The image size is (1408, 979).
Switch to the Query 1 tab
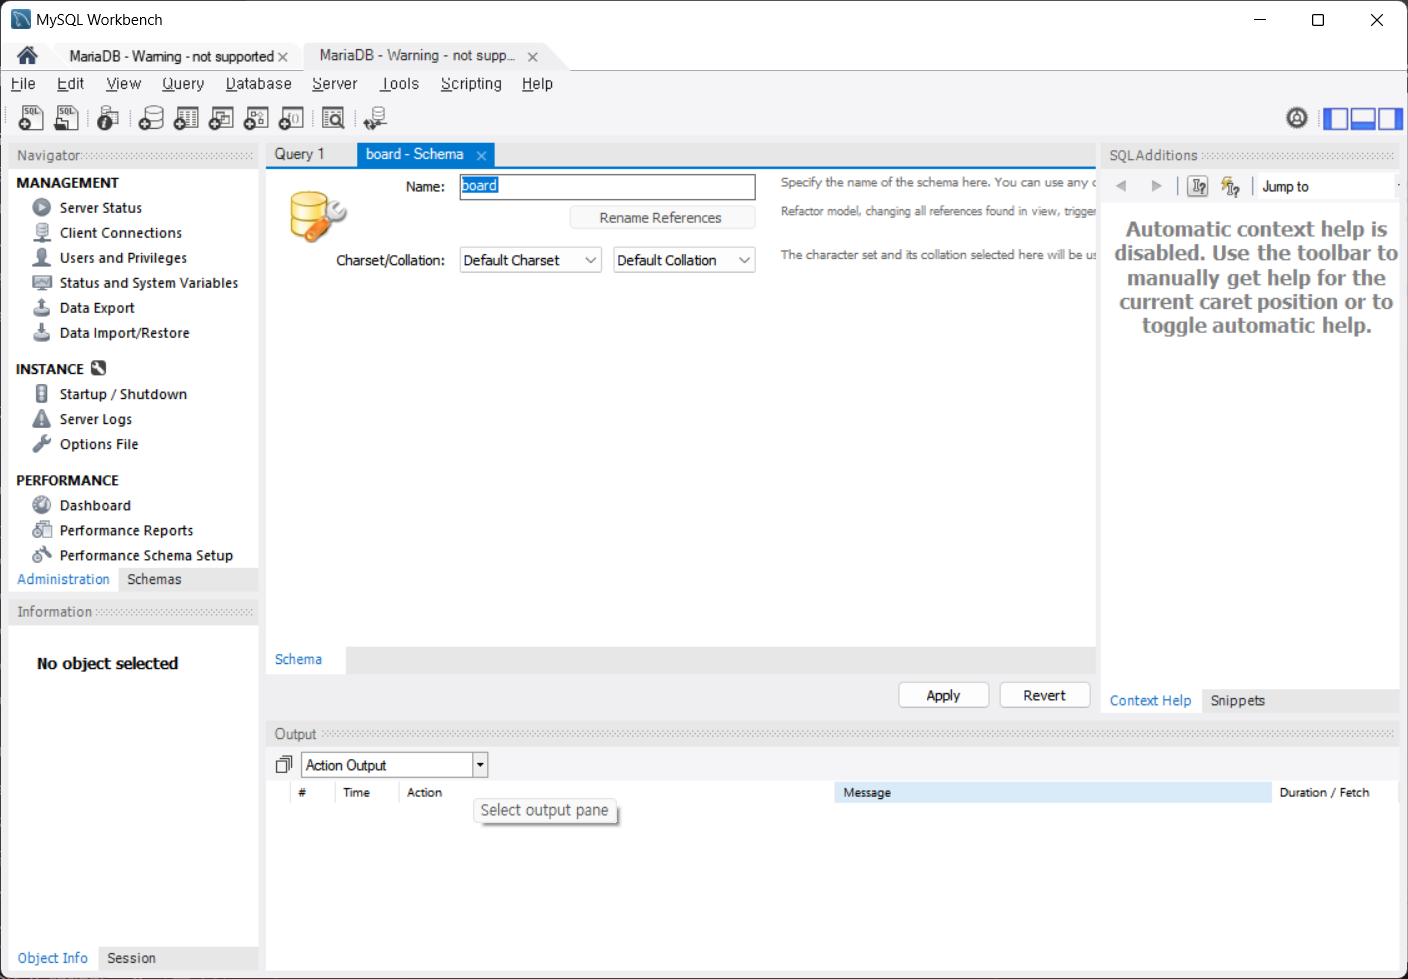(x=299, y=154)
